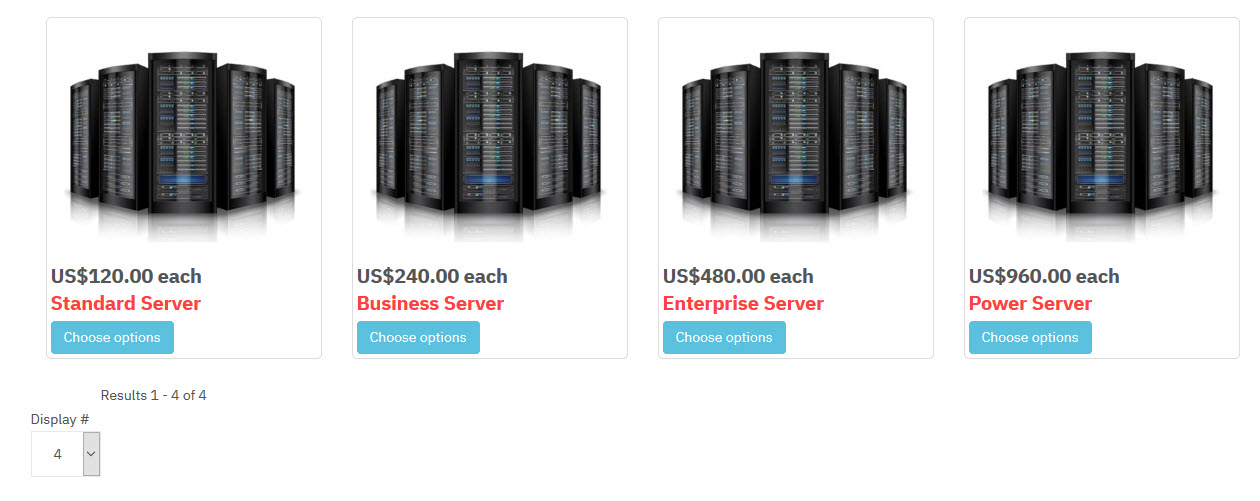Image resolution: width=1260 pixels, height=501 pixels.
Task: Click the US$120.00 each price text
Action: 126,276
